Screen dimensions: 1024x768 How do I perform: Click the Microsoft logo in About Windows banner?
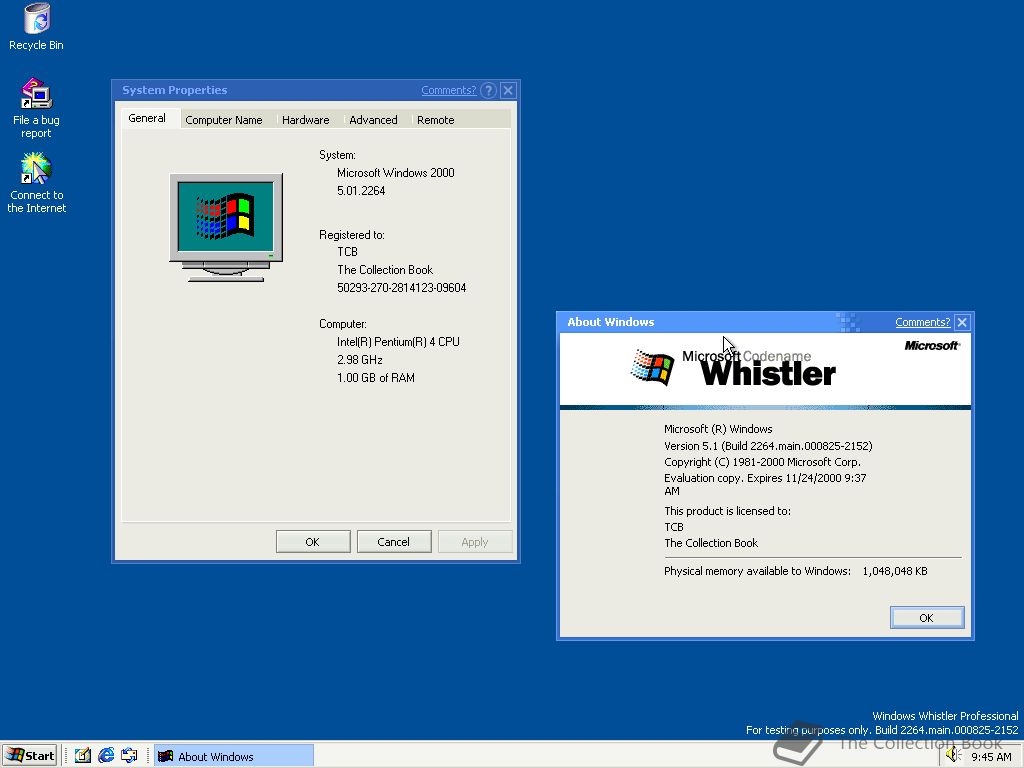coord(932,345)
